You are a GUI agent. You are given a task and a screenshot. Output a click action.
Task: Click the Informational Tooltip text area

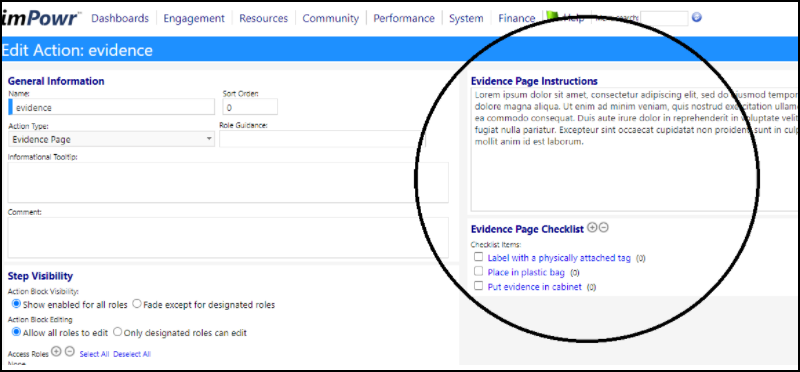(228, 183)
